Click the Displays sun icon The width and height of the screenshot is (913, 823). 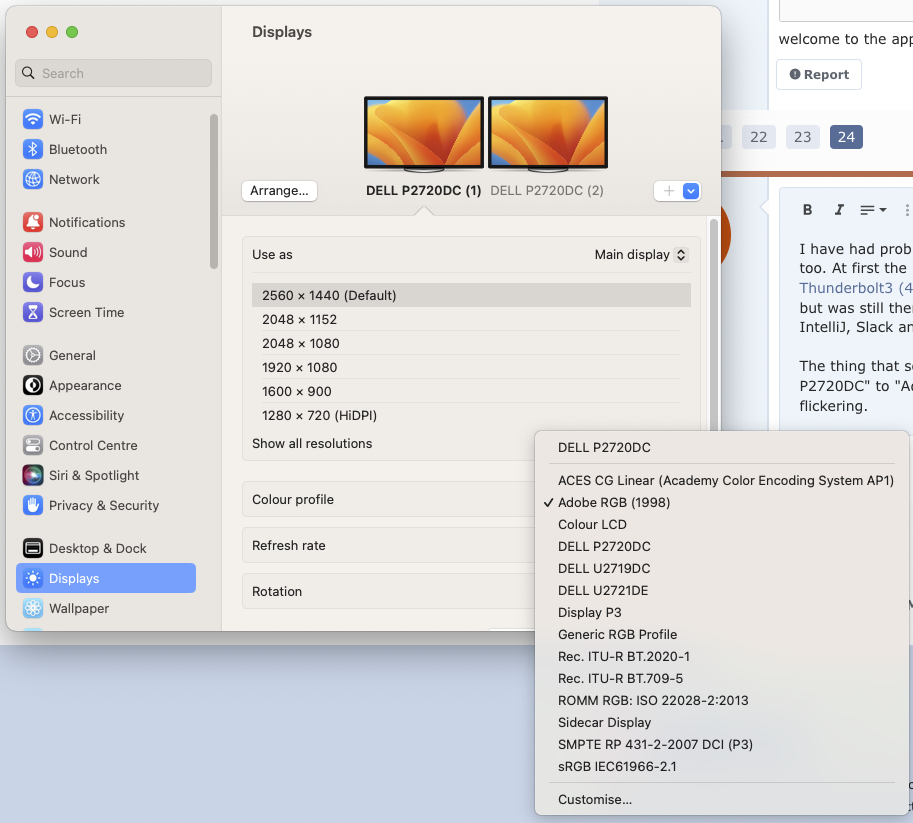click(33, 578)
